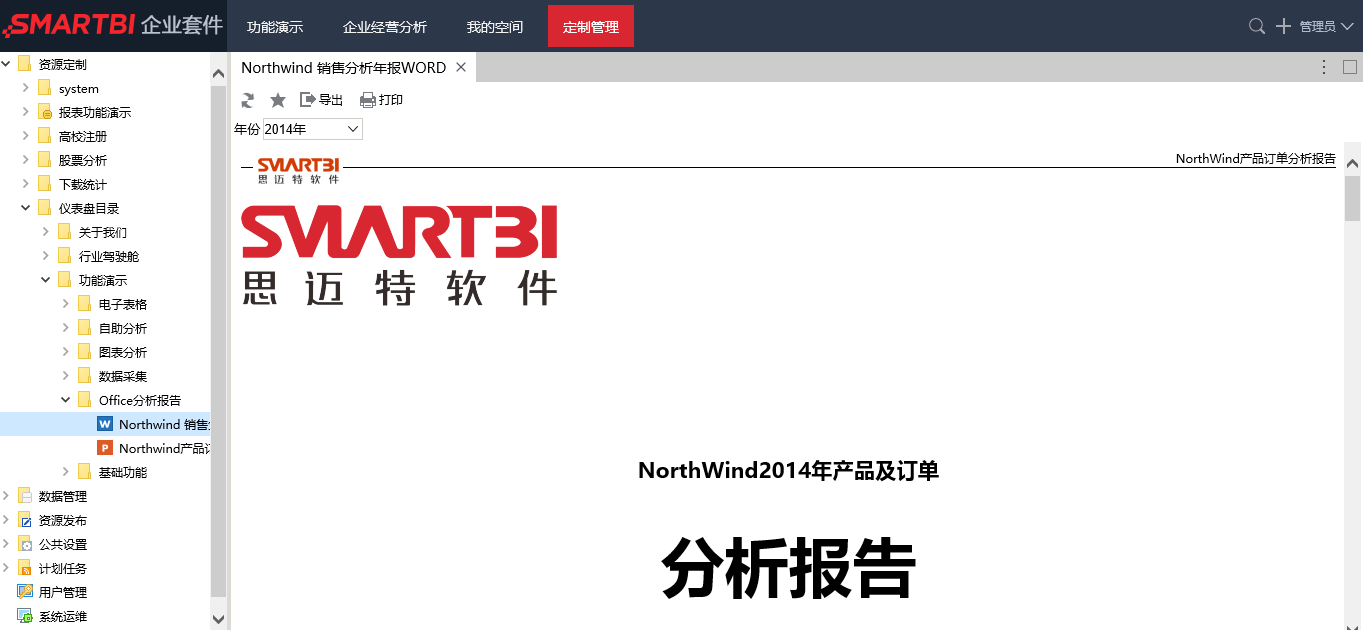Viewport: 1363px width, 630px height.
Task: Click tree panel scroll down arrow
Action: click(x=219, y=620)
